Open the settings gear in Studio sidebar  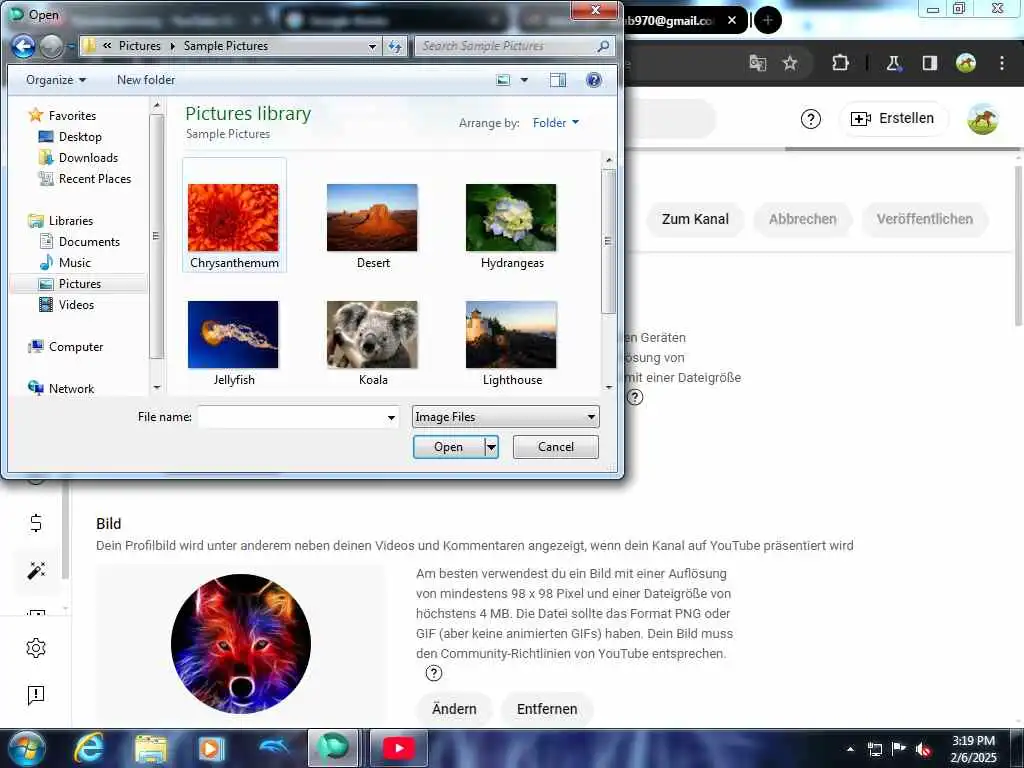pos(36,648)
